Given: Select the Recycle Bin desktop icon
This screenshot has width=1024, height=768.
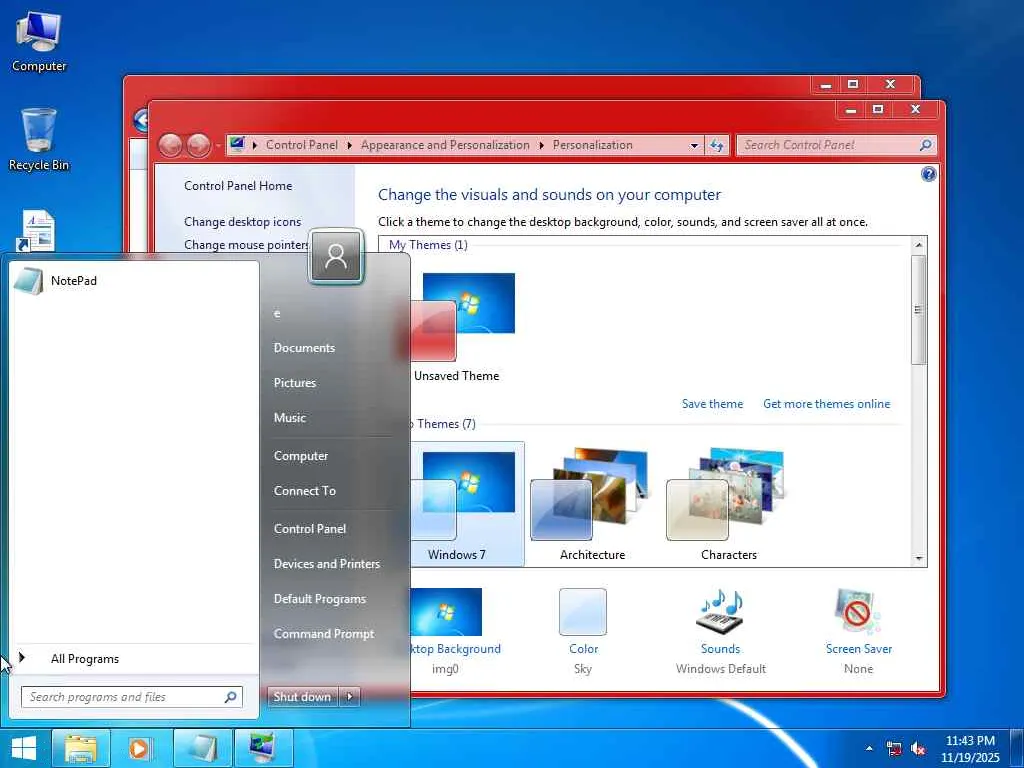Looking at the screenshot, I should click(39, 139).
